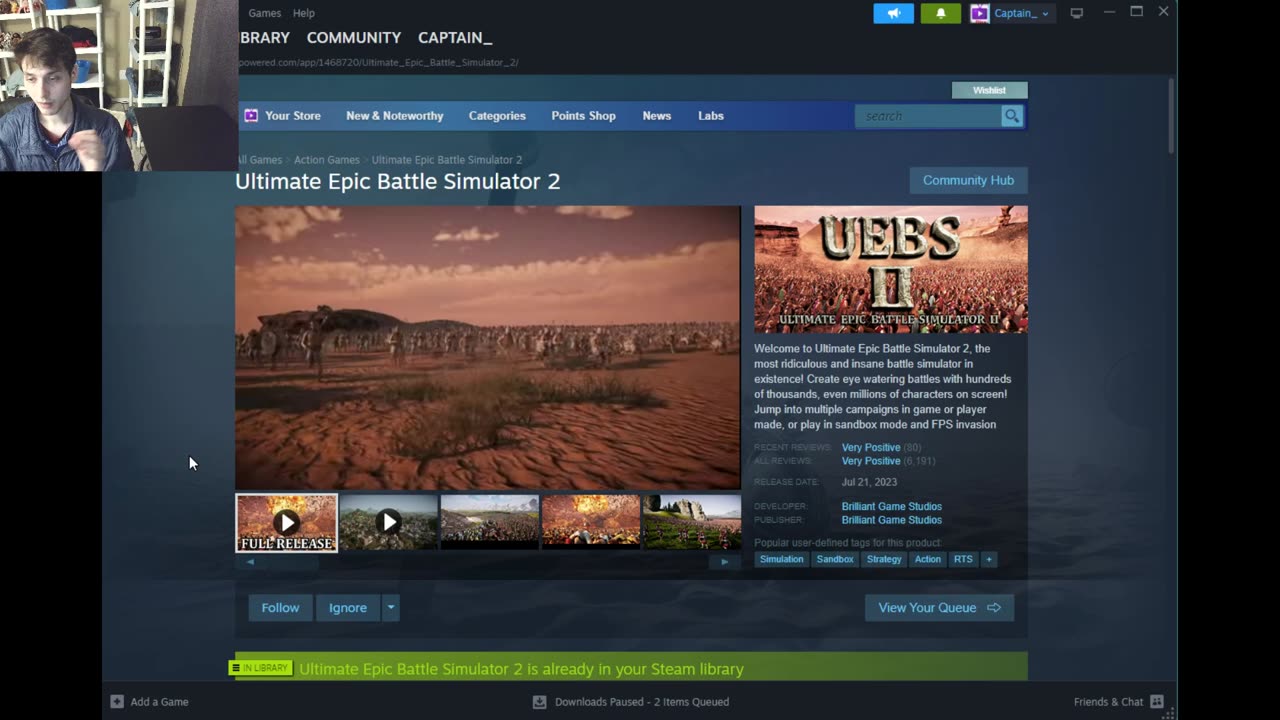This screenshot has width=1280, height=720.
Task: Click the downloads paused icon
Action: (540, 702)
